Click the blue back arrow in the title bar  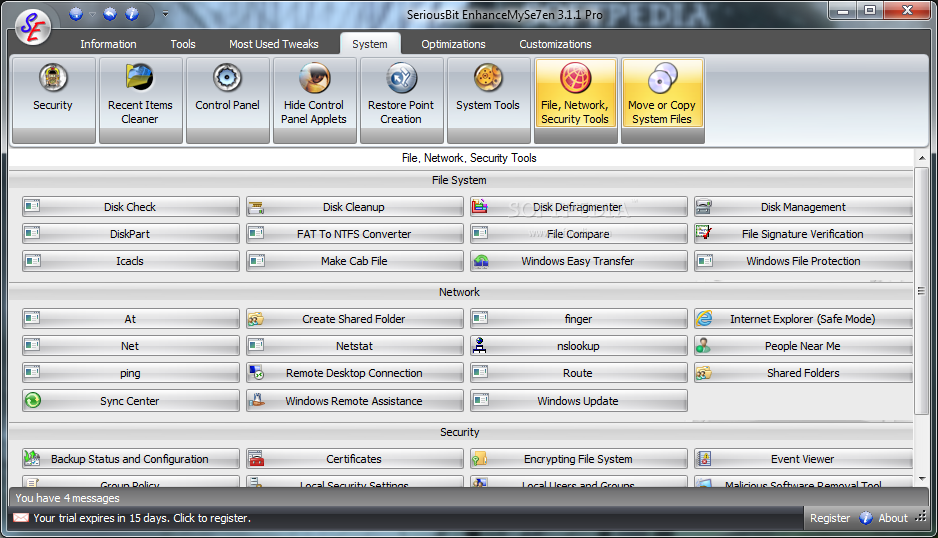109,14
